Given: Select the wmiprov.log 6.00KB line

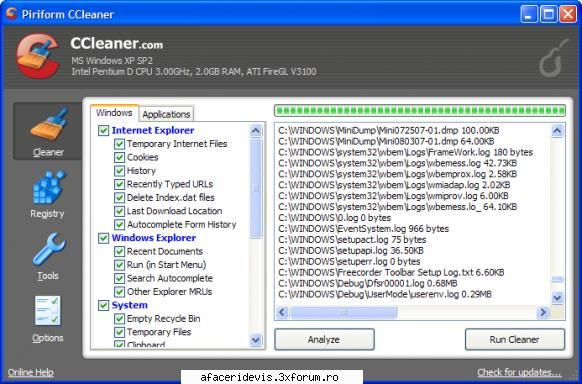Looking at the screenshot, I should coord(393,196).
